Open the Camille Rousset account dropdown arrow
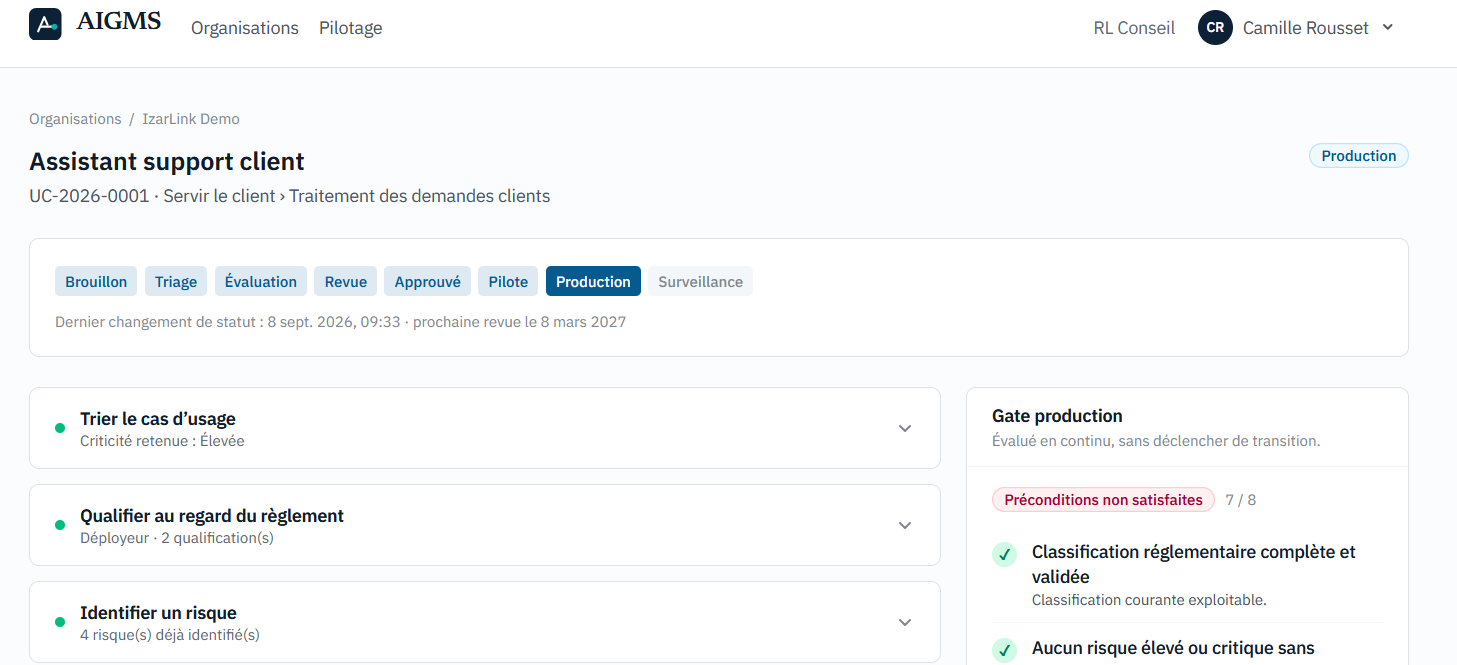Viewport: 1457px width, 665px height. point(1388,27)
